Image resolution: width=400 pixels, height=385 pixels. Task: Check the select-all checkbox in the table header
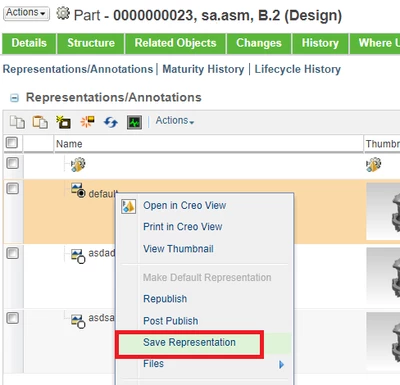[12, 143]
